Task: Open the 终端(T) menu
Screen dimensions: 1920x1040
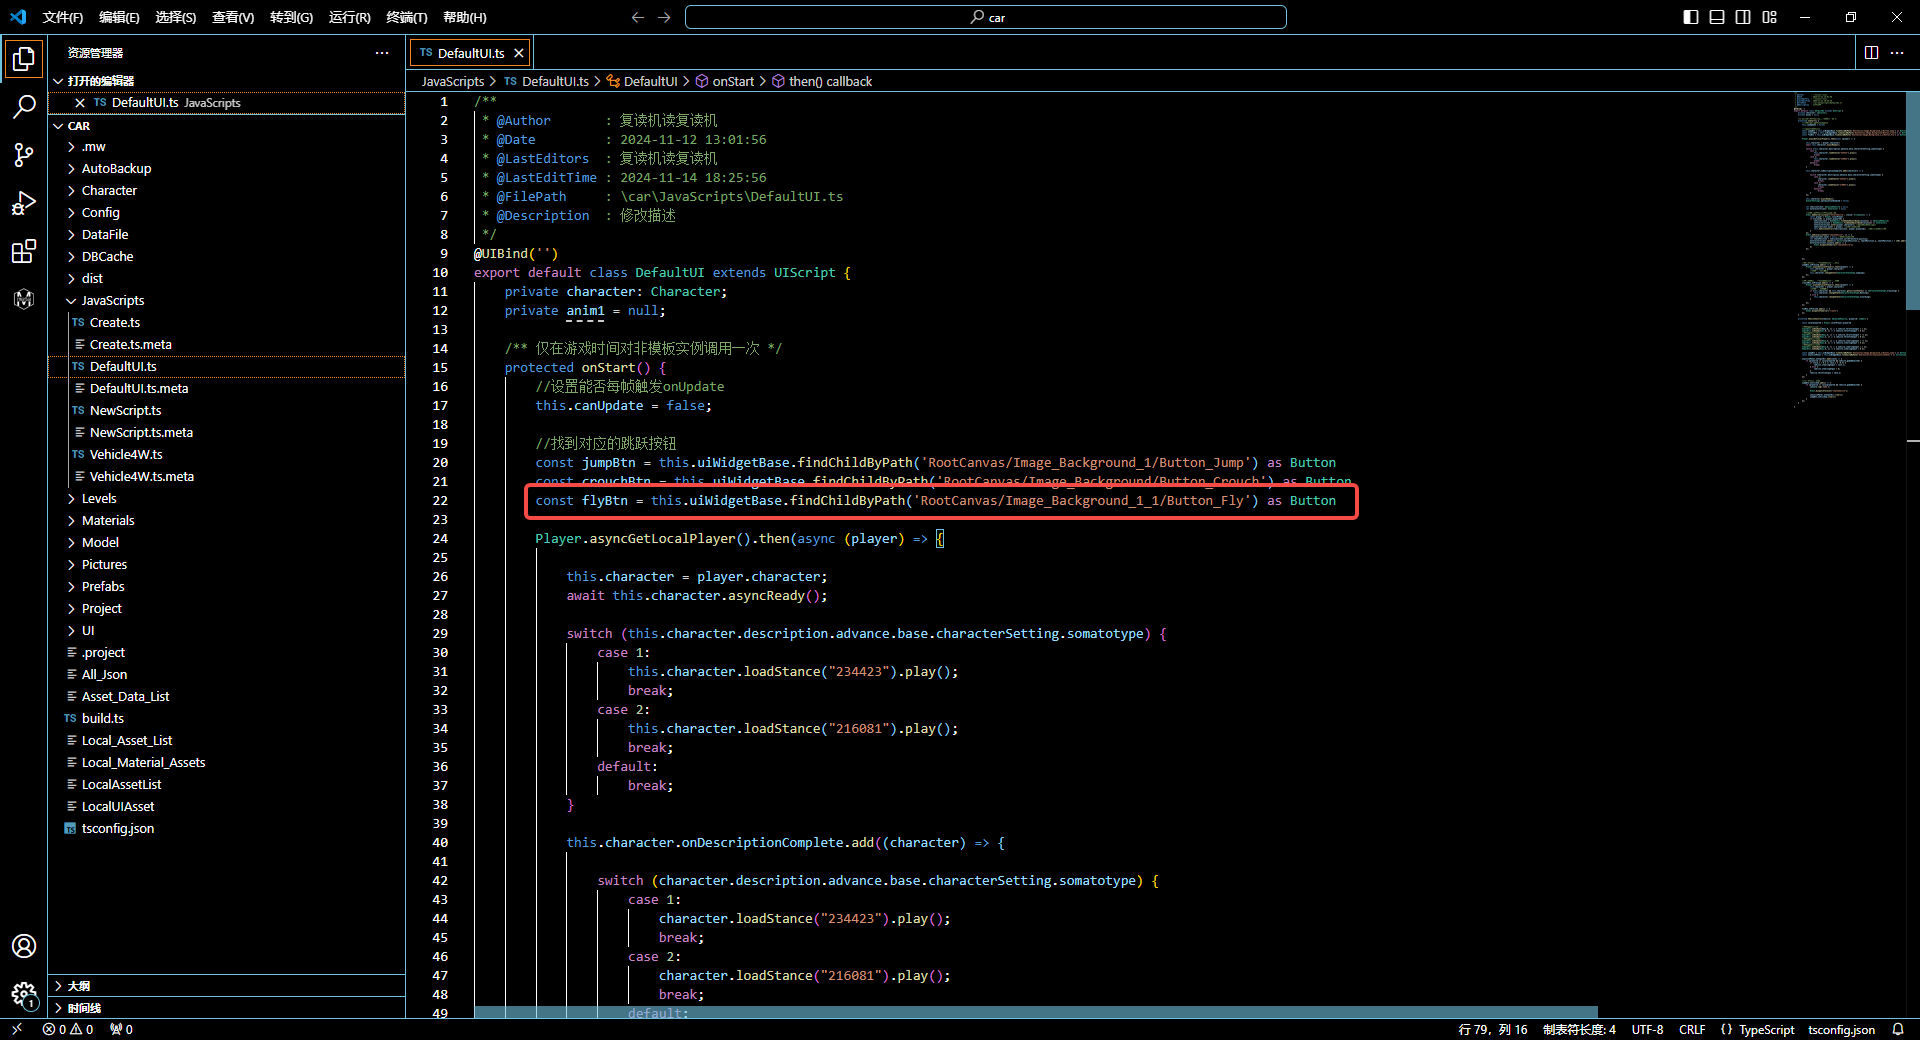Action: click(407, 17)
